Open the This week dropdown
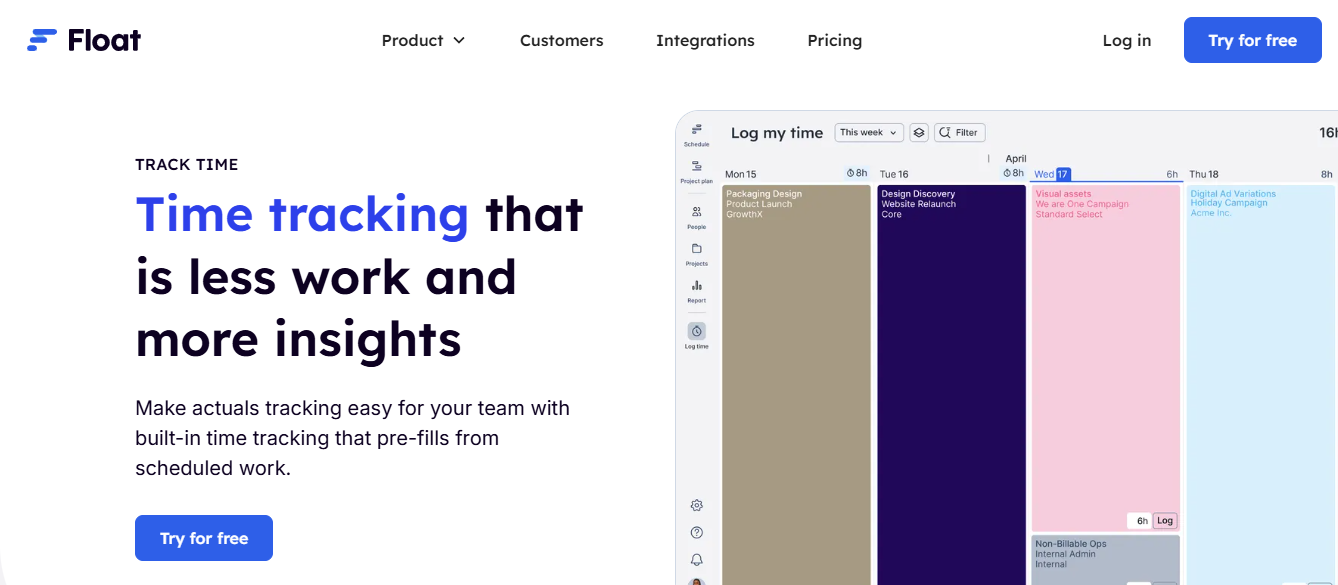The width and height of the screenshot is (1338, 585). click(x=869, y=132)
